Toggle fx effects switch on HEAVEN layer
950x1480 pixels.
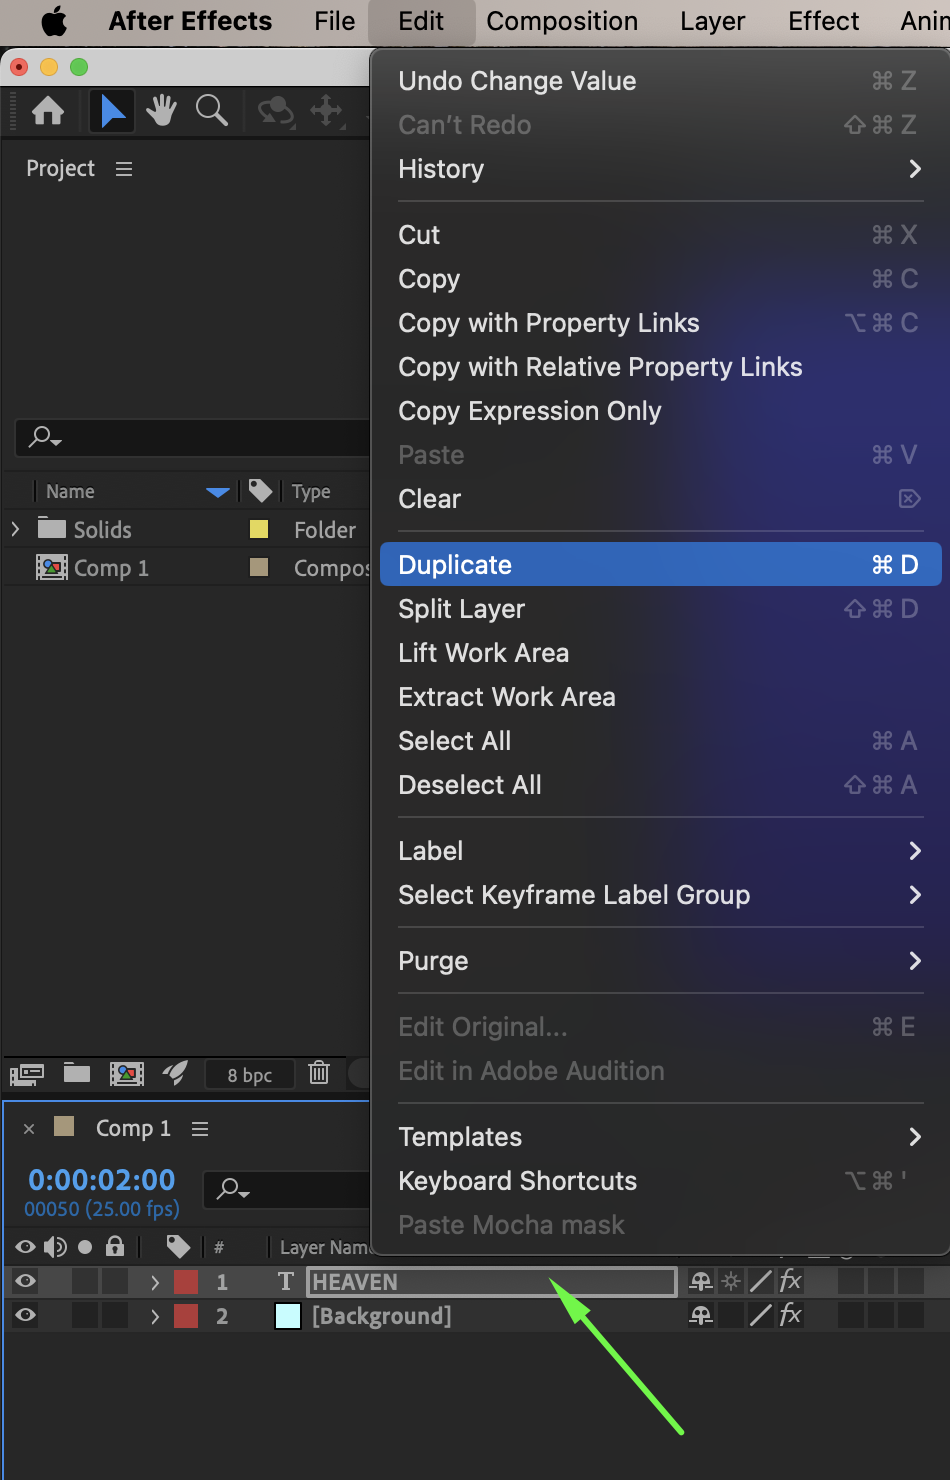[x=791, y=1282]
